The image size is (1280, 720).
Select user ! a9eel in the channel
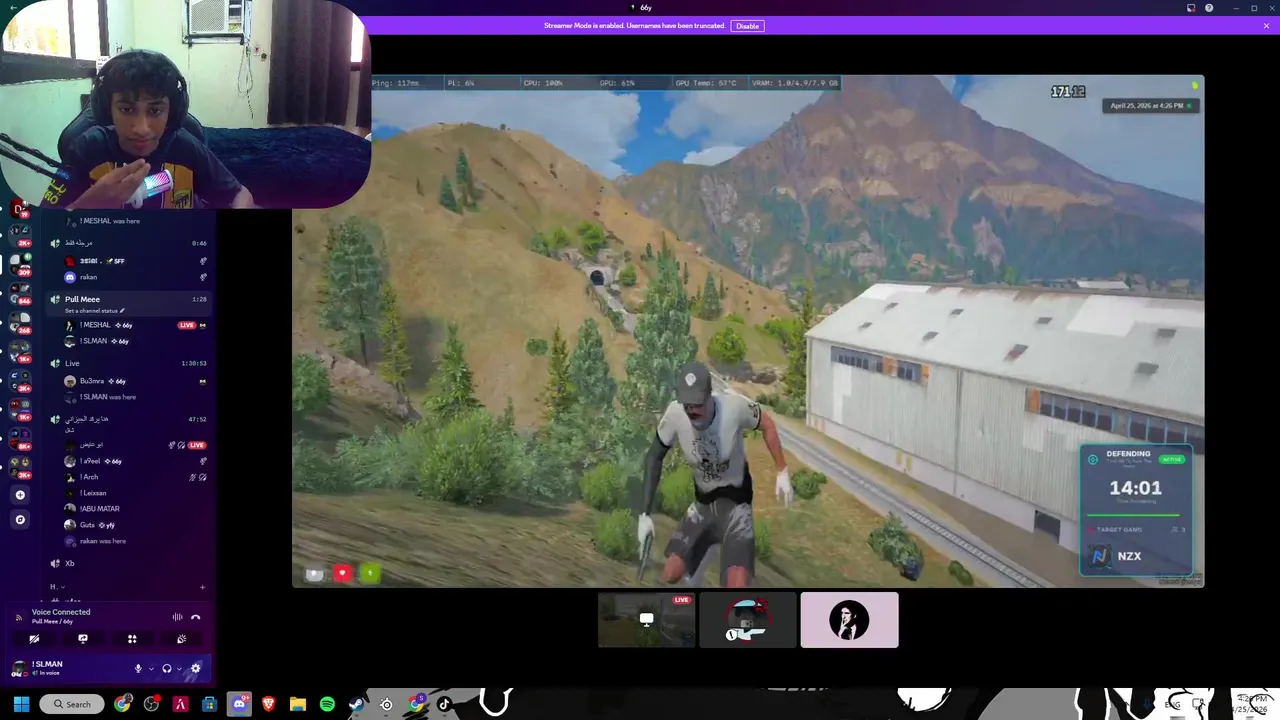point(135,461)
